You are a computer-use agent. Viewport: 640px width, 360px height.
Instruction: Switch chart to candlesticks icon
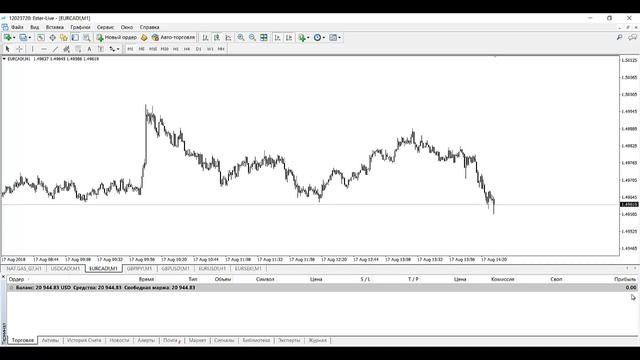coord(217,38)
